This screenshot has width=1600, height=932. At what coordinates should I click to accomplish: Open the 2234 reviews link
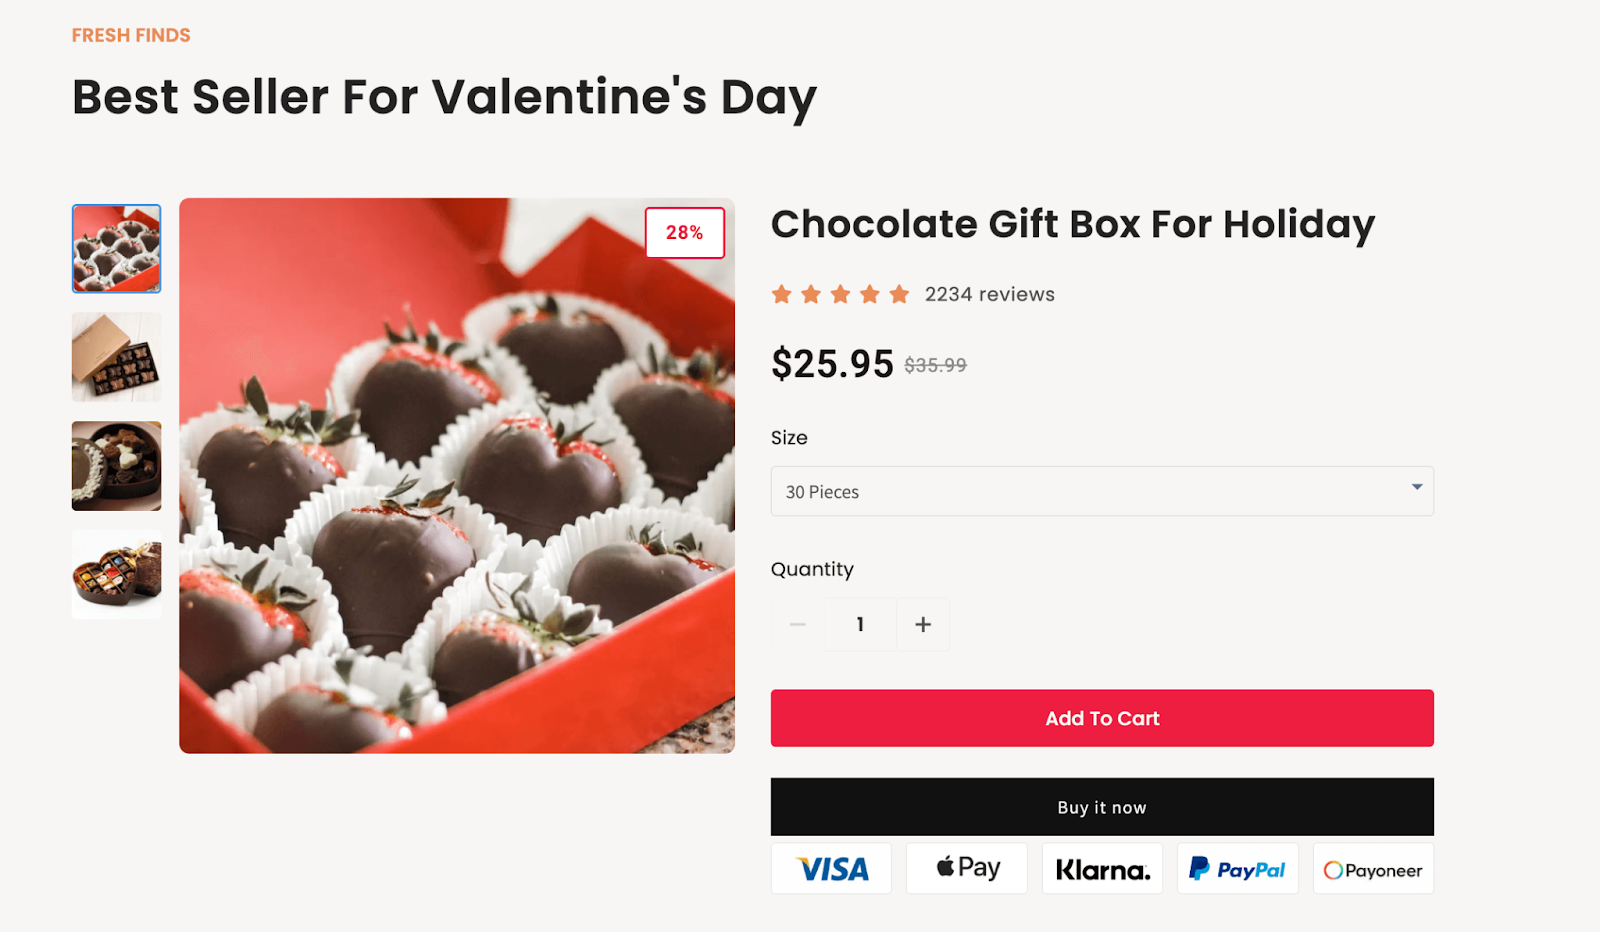pyautogui.click(x=989, y=294)
